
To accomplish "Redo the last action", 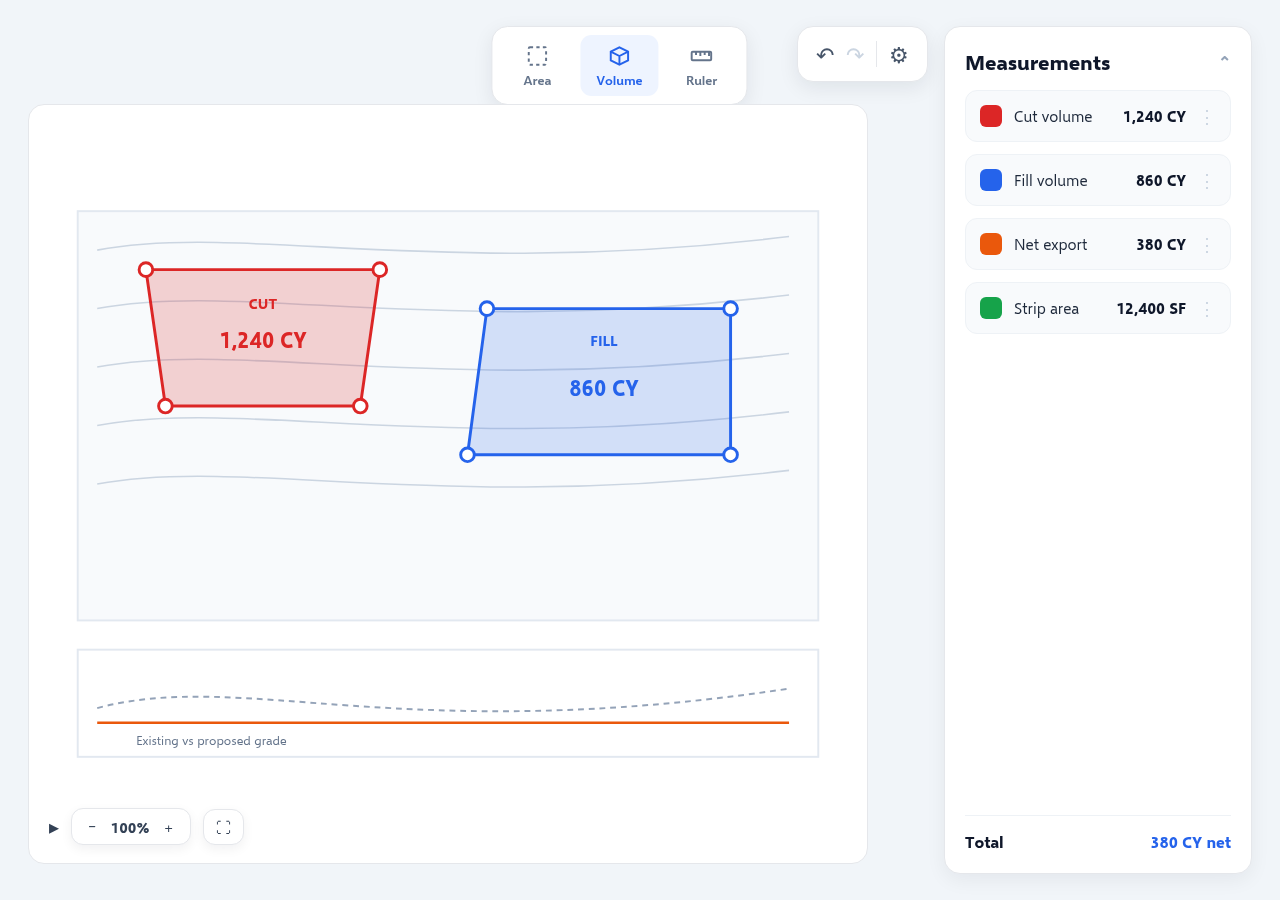I will click(855, 55).
